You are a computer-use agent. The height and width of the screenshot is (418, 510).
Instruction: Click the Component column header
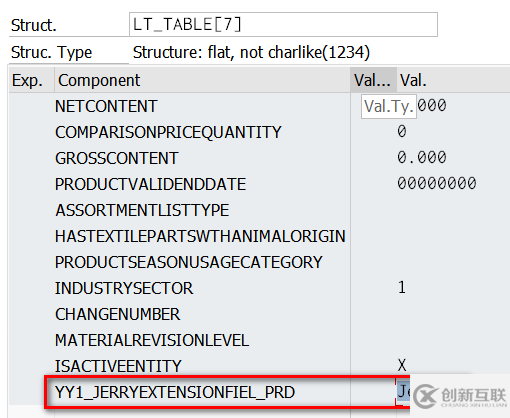[x=202, y=80]
